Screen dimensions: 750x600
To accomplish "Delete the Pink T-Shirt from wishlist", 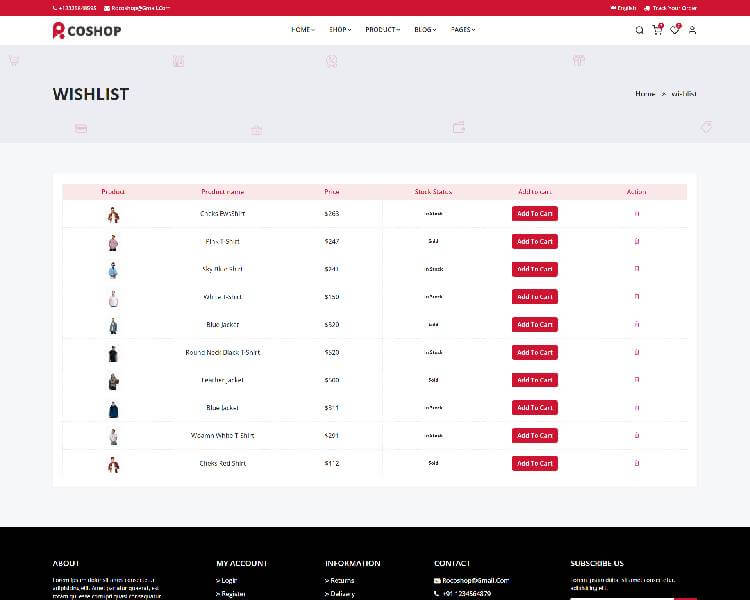I will [x=637, y=241].
